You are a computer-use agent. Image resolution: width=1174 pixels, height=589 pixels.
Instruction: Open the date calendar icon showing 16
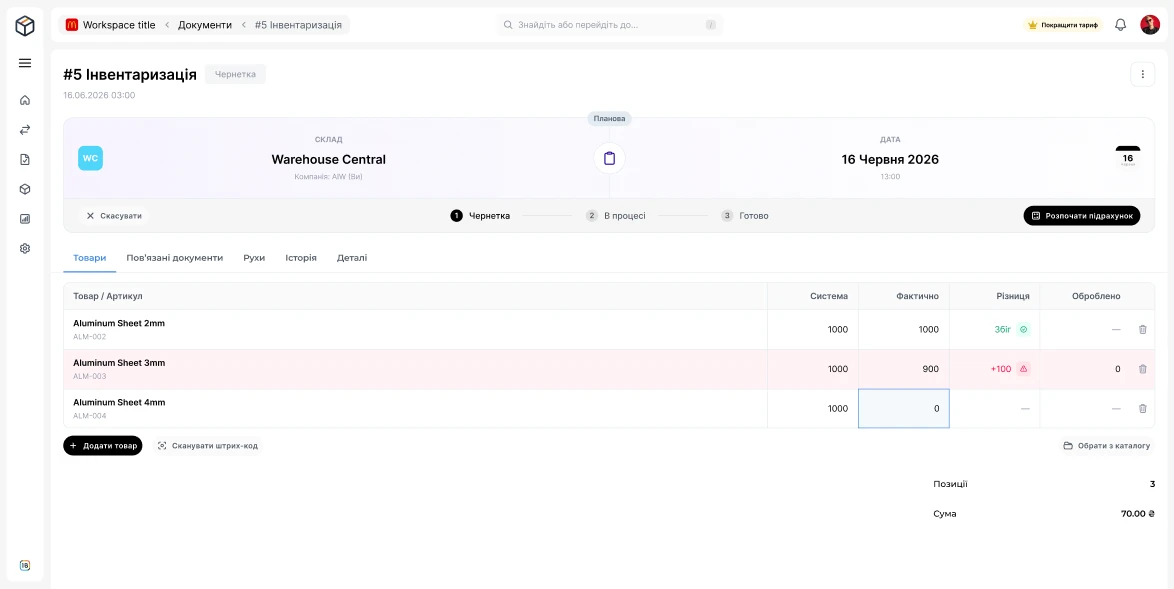click(1128, 158)
